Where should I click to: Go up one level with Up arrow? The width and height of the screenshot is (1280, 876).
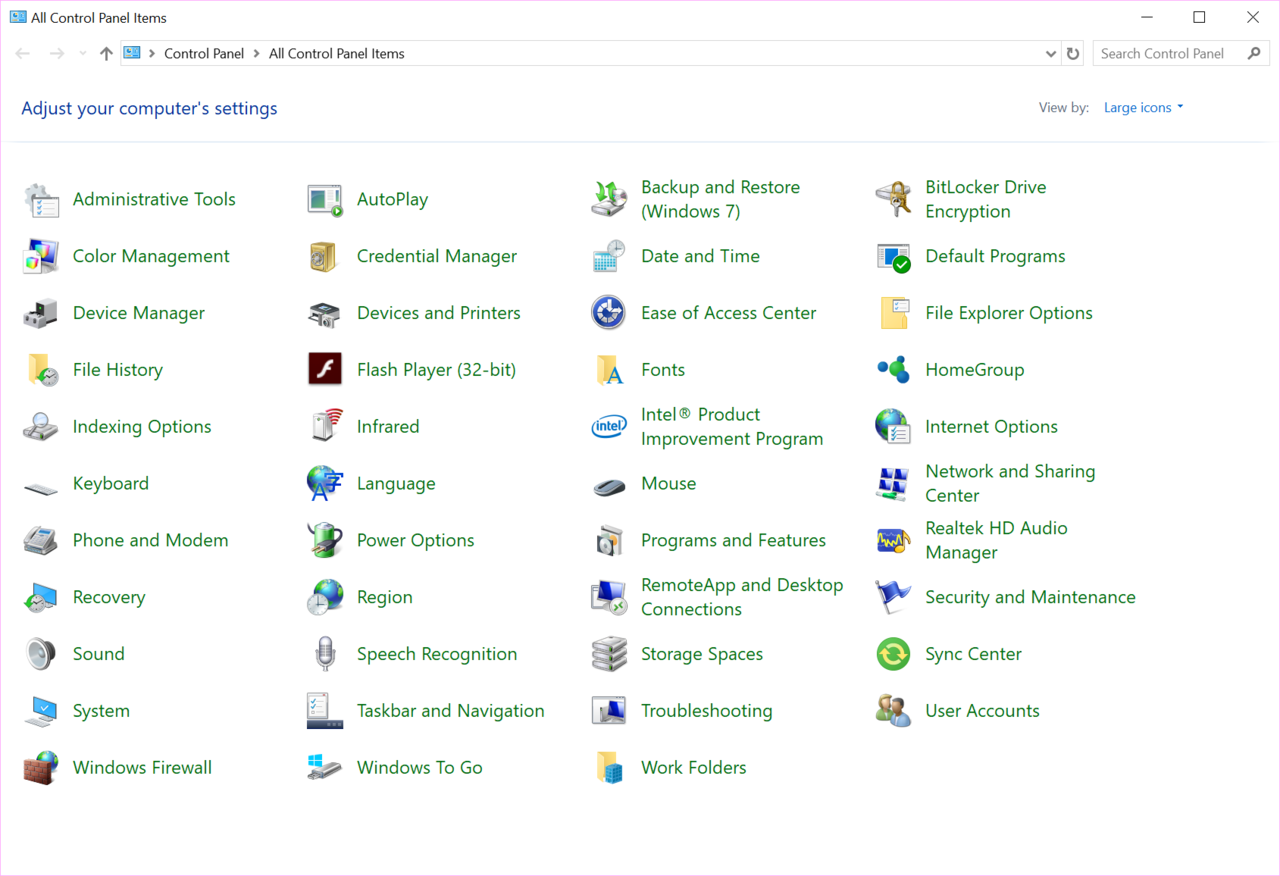tap(106, 54)
